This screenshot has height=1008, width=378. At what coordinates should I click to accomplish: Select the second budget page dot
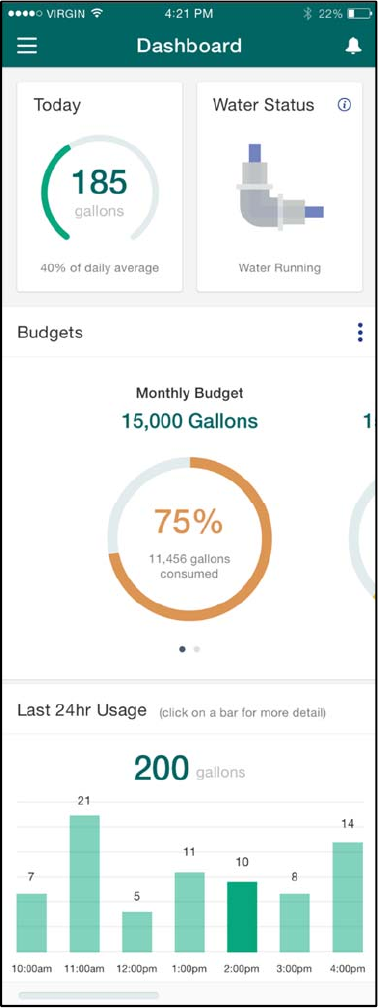click(x=197, y=649)
